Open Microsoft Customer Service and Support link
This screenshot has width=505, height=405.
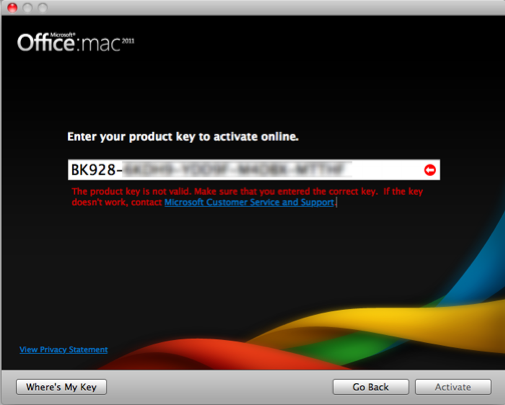pyautogui.click(x=249, y=202)
